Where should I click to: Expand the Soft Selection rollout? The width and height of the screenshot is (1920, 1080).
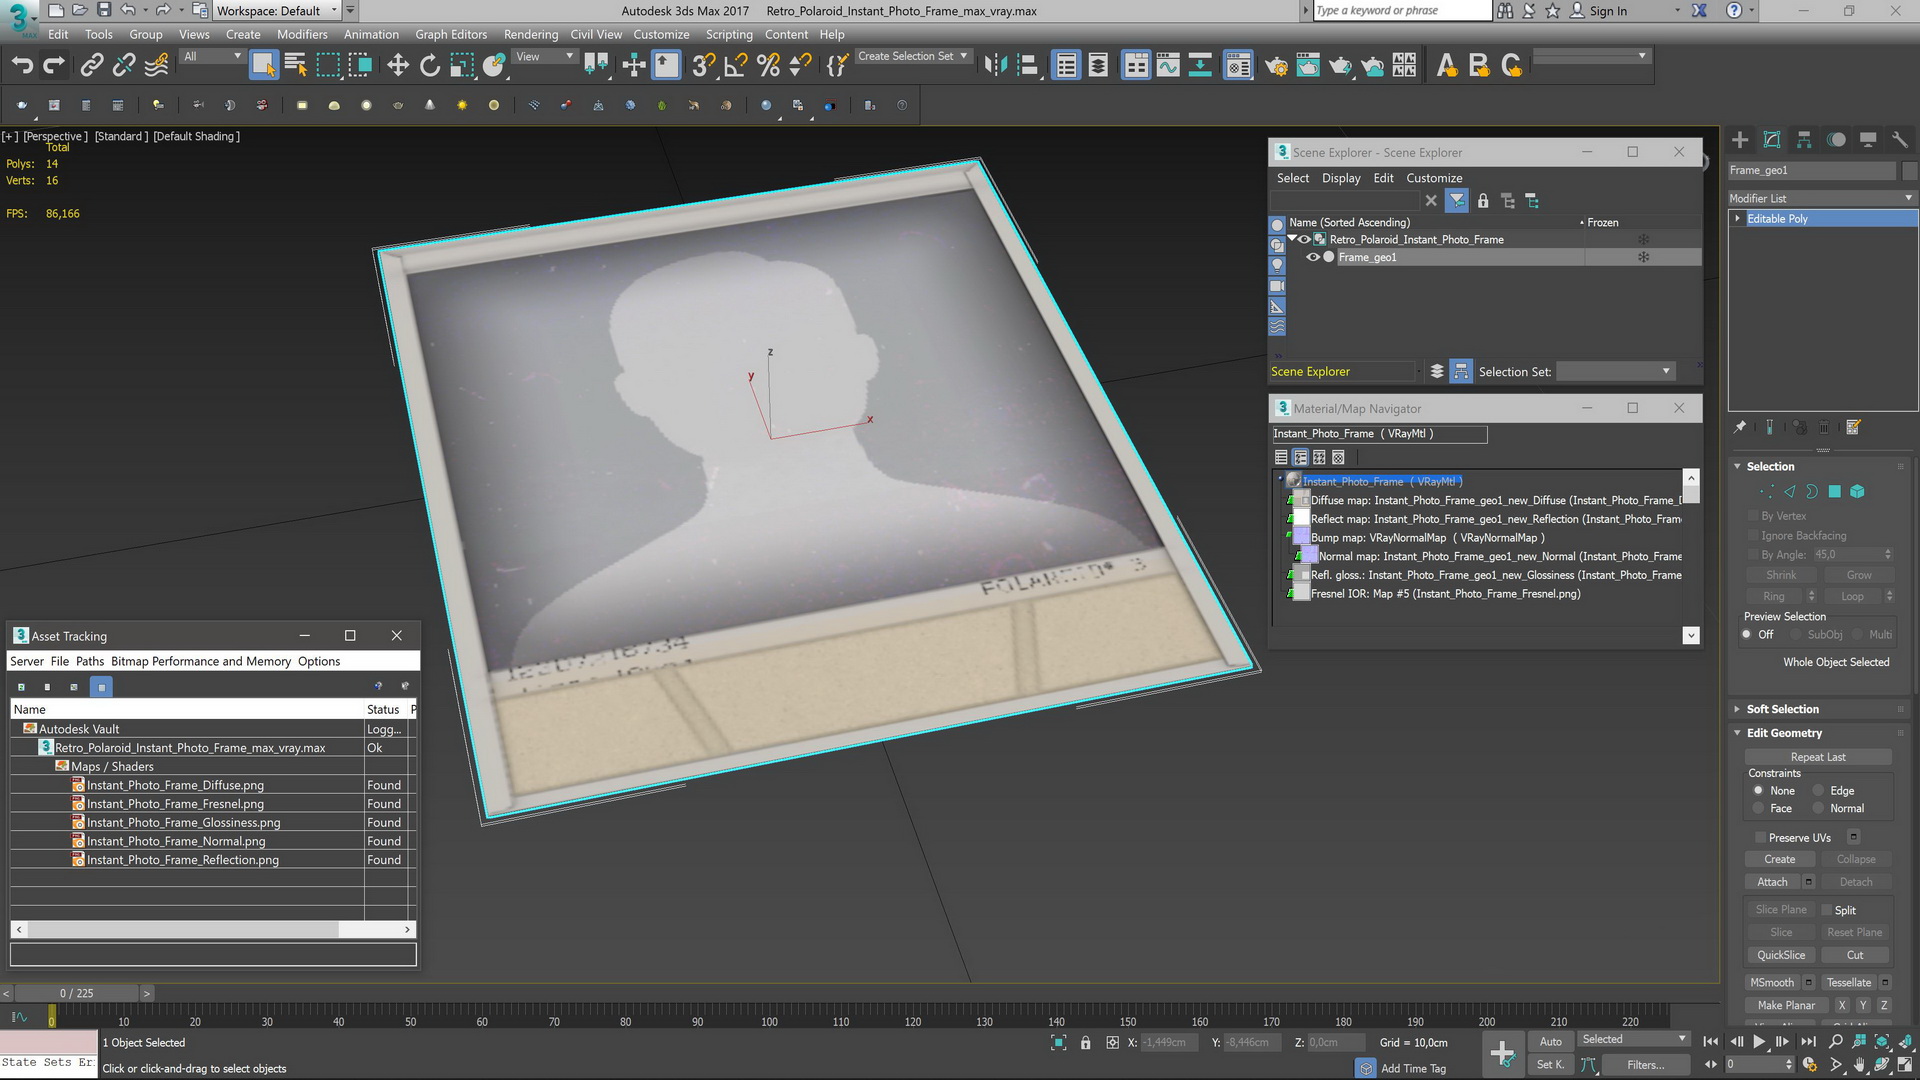point(1782,709)
